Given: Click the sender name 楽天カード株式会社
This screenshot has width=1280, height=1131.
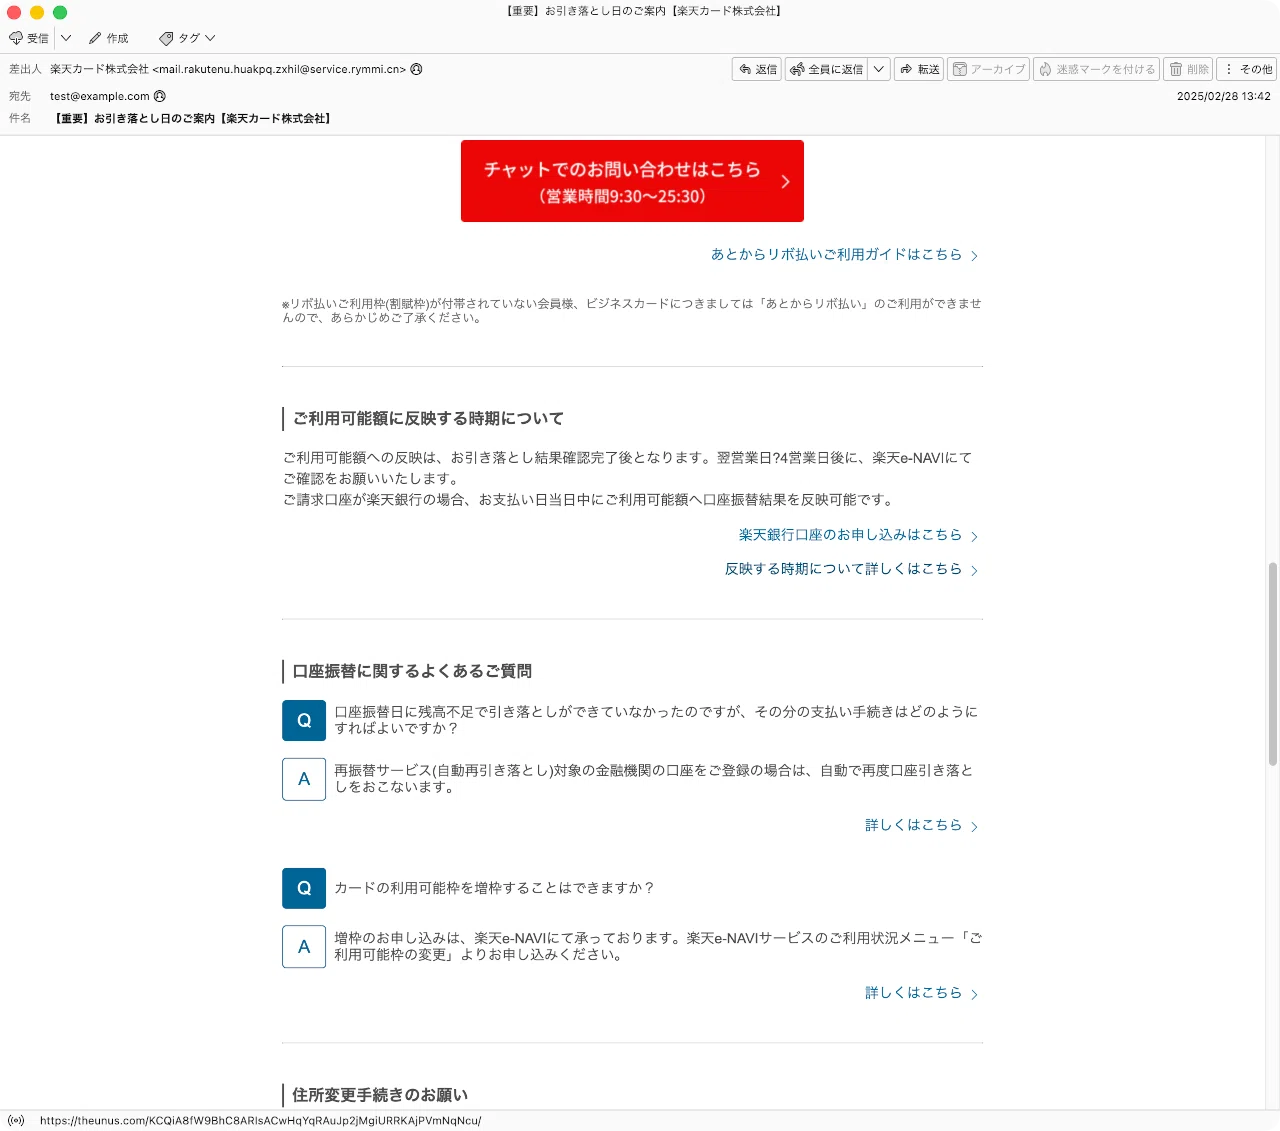Looking at the screenshot, I should pyautogui.click(x=99, y=69).
